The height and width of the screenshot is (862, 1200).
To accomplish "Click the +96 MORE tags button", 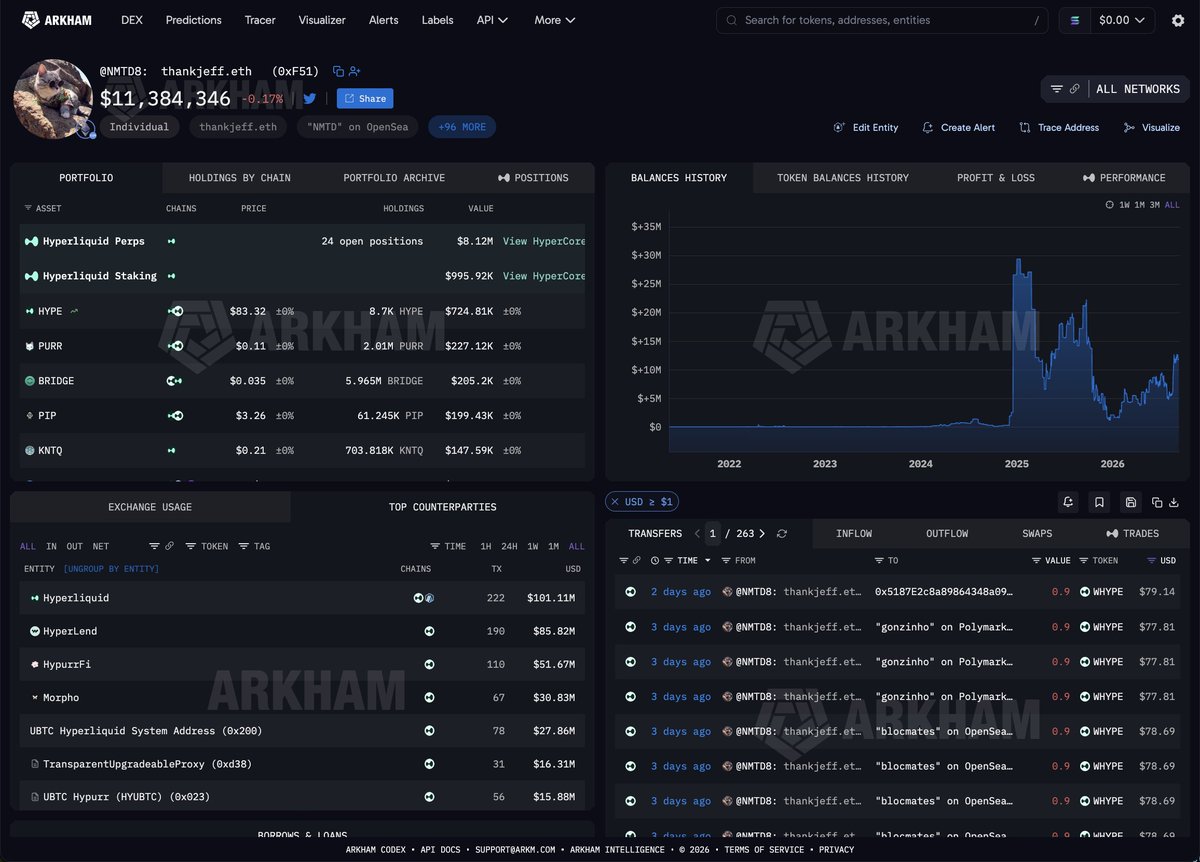I will click(x=462, y=127).
